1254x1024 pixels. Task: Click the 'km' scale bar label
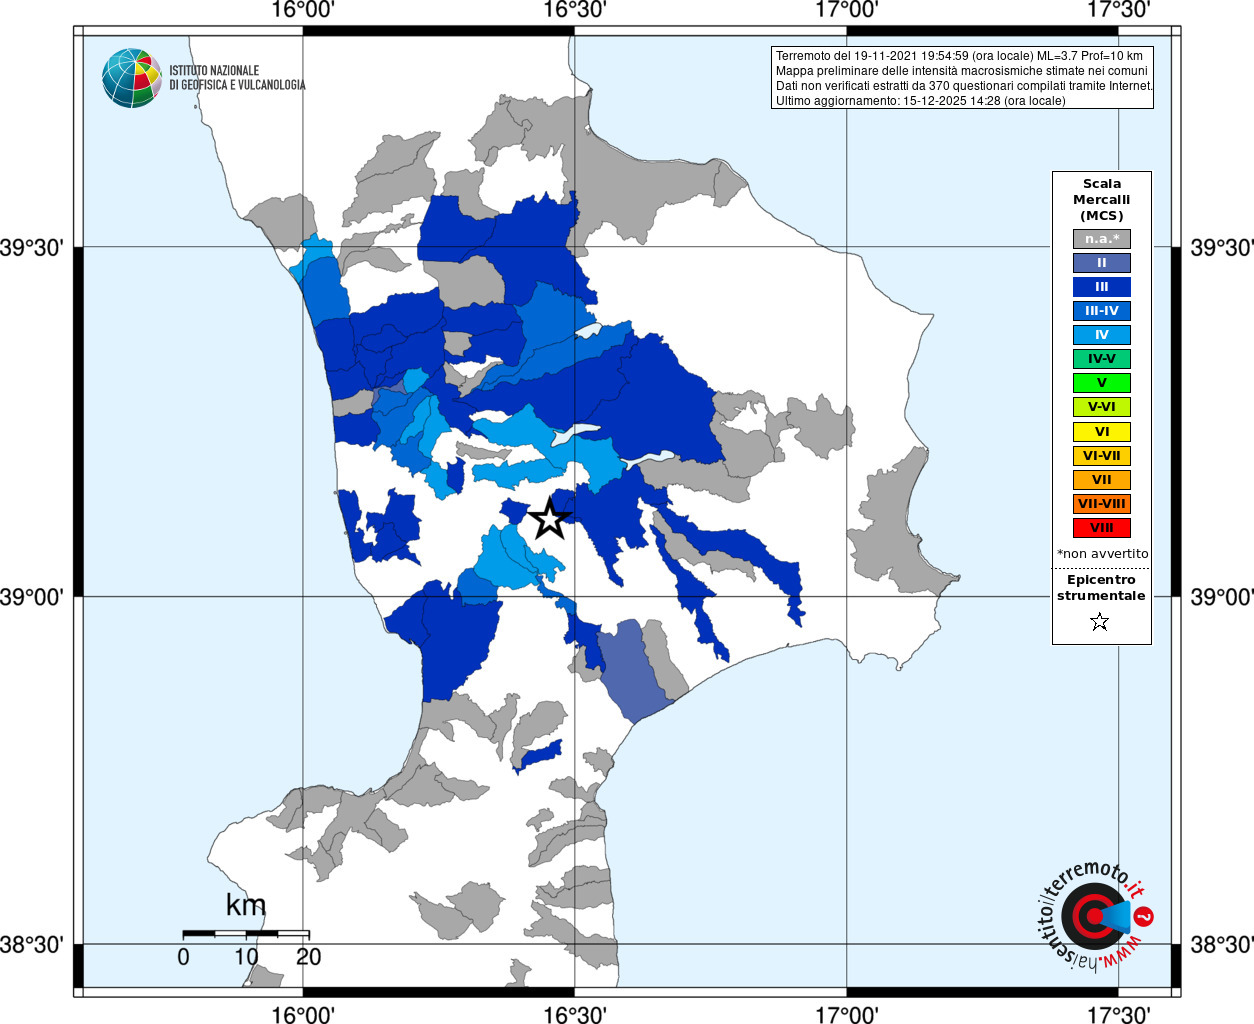(246, 905)
